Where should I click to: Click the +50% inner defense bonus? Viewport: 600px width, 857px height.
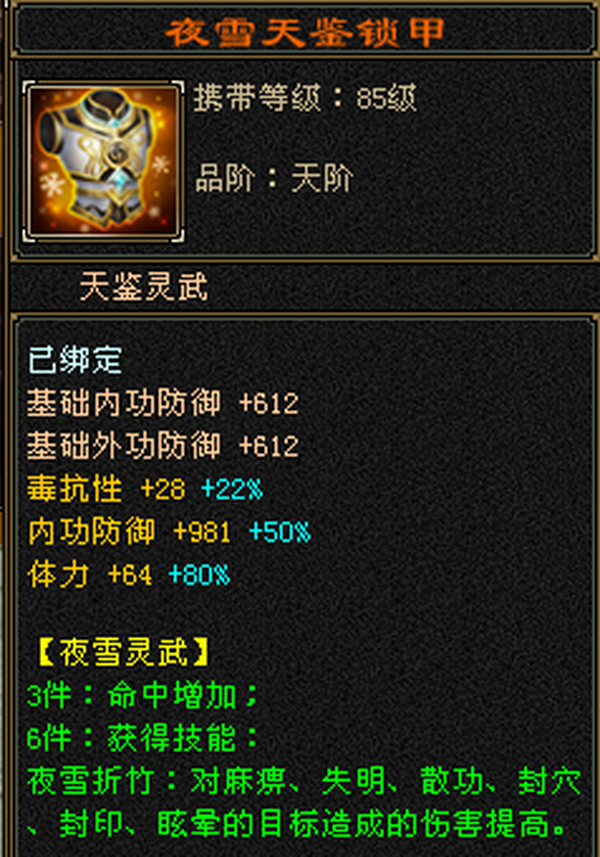pyautogui.click(x=280, y=532)
